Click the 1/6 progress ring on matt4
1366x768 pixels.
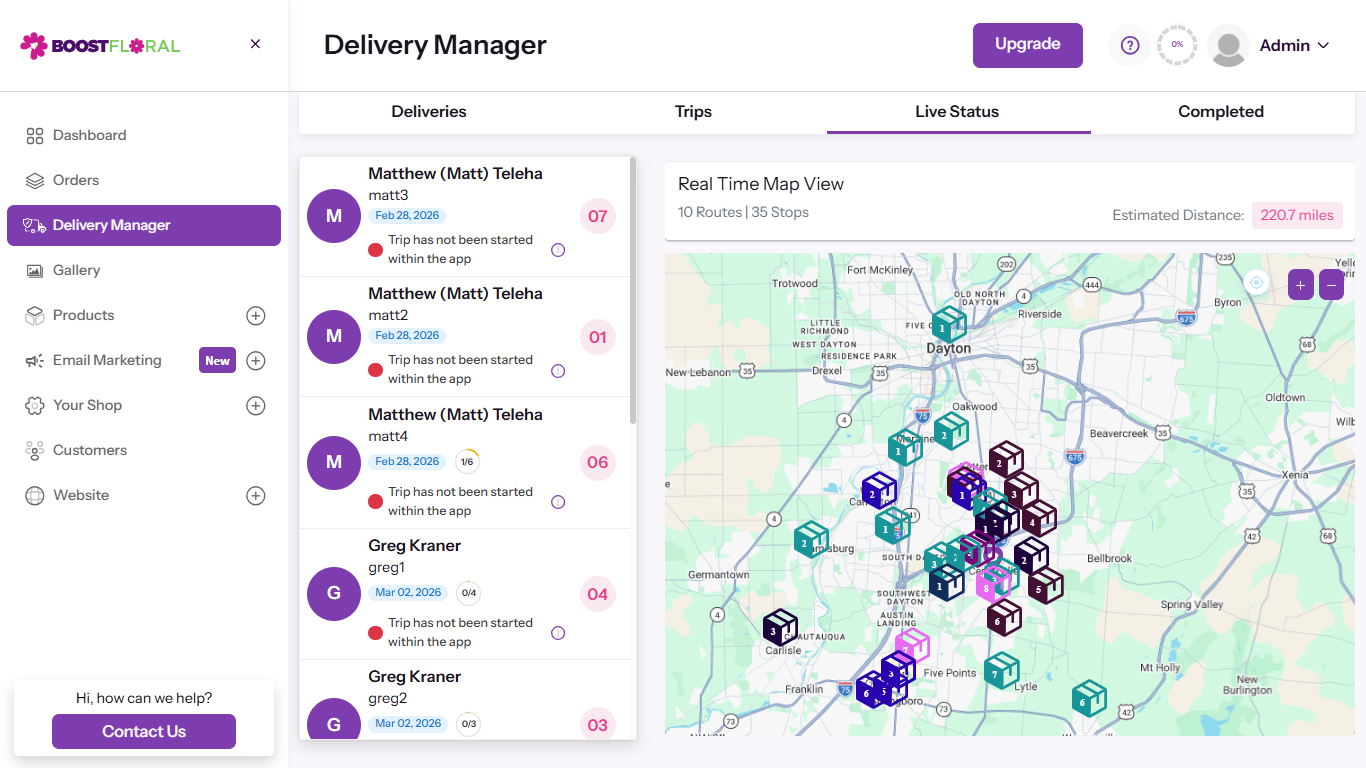coord(467,462)
